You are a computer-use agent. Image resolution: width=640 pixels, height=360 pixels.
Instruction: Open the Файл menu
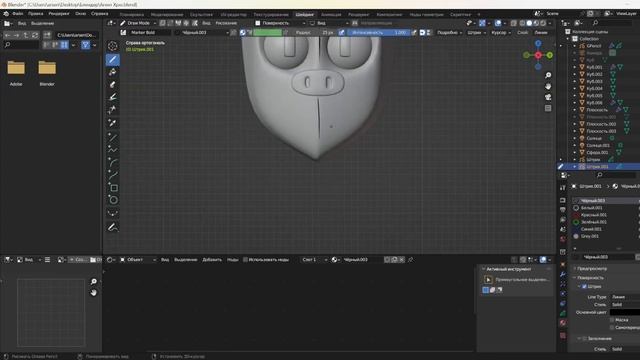coord(18,13)
